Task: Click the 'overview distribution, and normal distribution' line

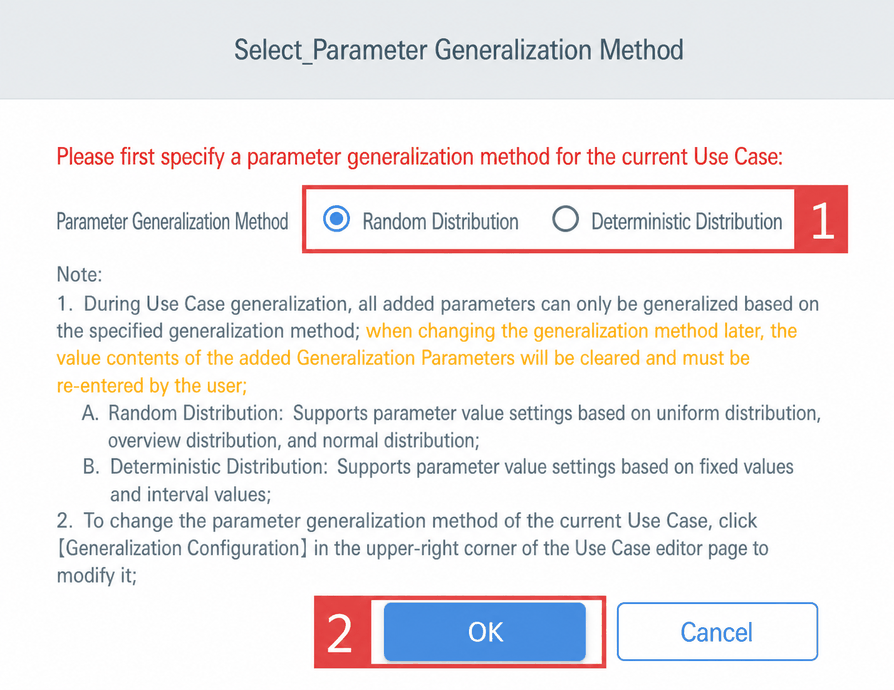Action: [x=294, y=440]
